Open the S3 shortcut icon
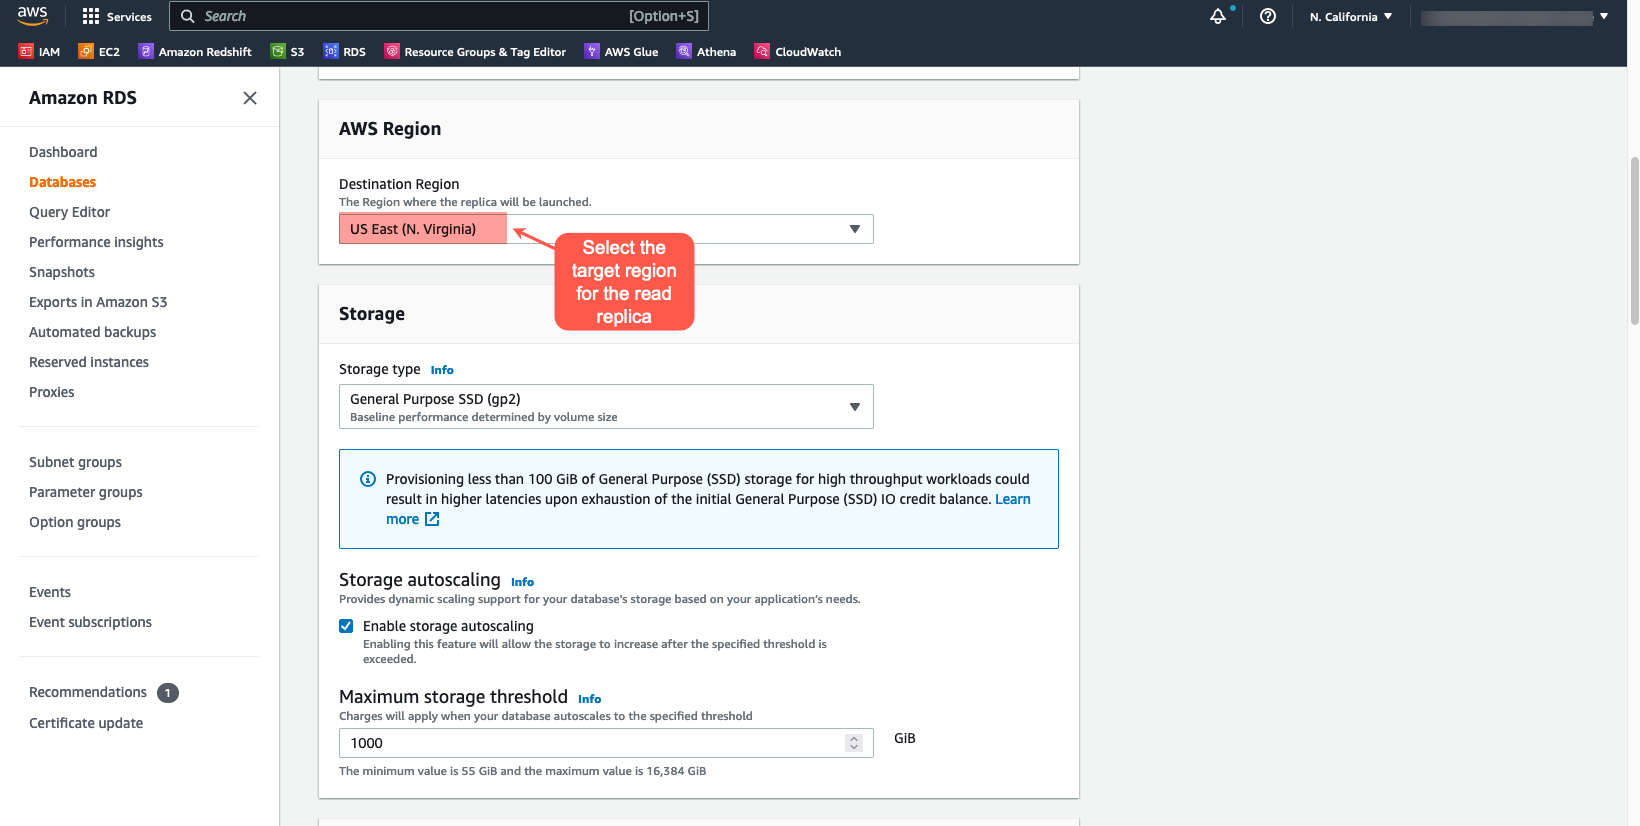1640x826 pixels. (278, 51)
